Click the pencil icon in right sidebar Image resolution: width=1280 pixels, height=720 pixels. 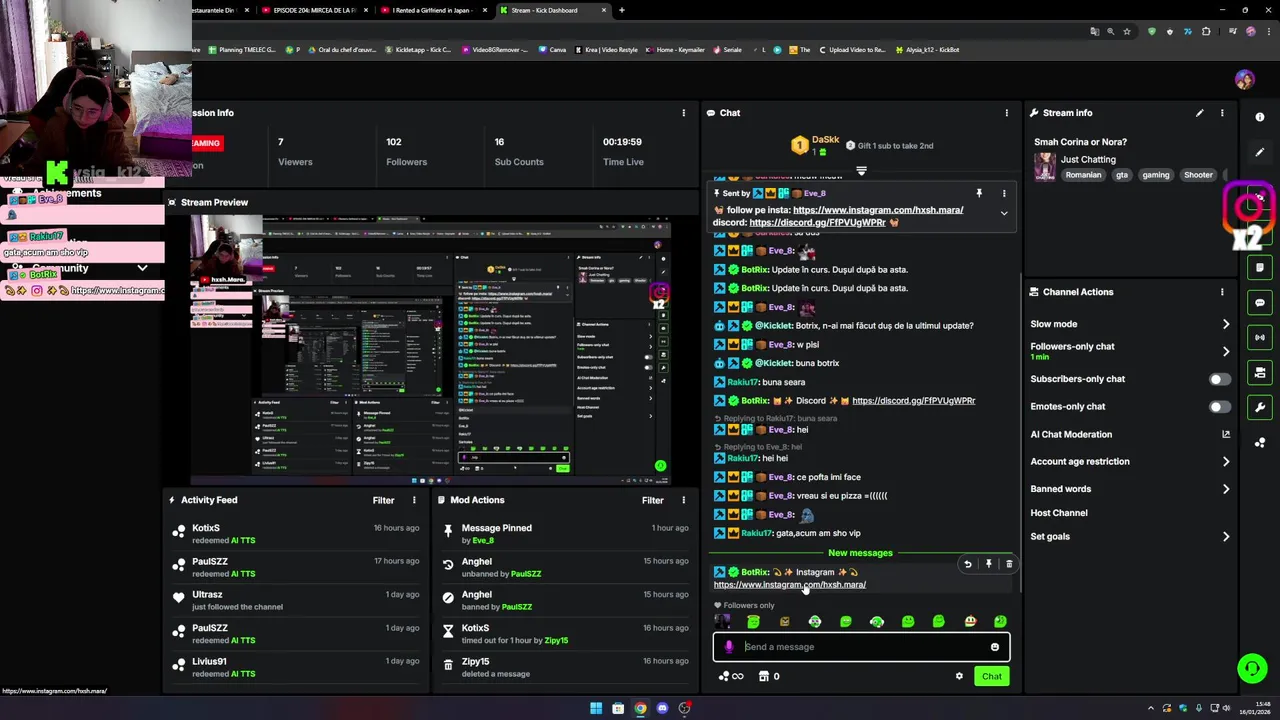[1260, 152]
